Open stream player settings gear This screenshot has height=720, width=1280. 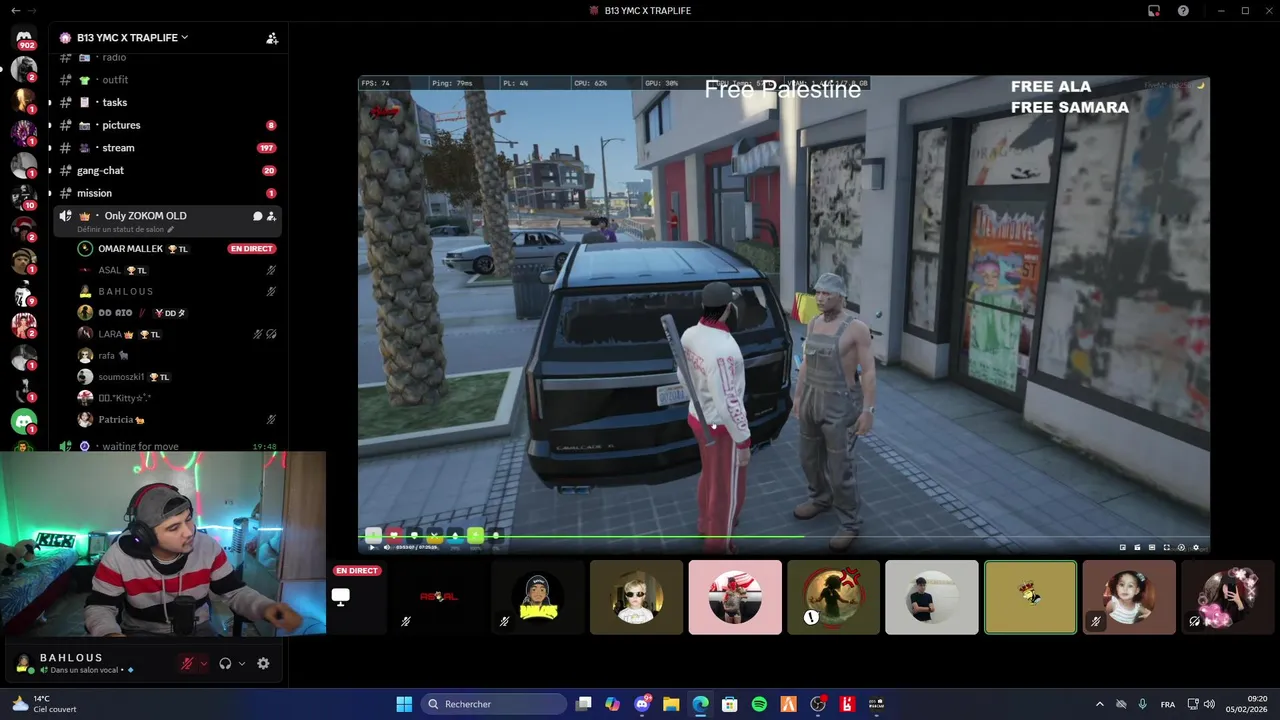click(1195, 547)
